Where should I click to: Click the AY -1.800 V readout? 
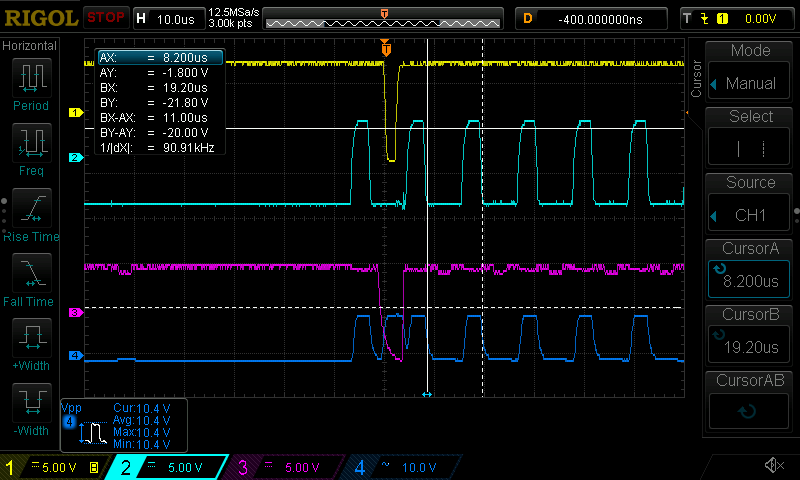pyautogui.click(x=154, y=73)
